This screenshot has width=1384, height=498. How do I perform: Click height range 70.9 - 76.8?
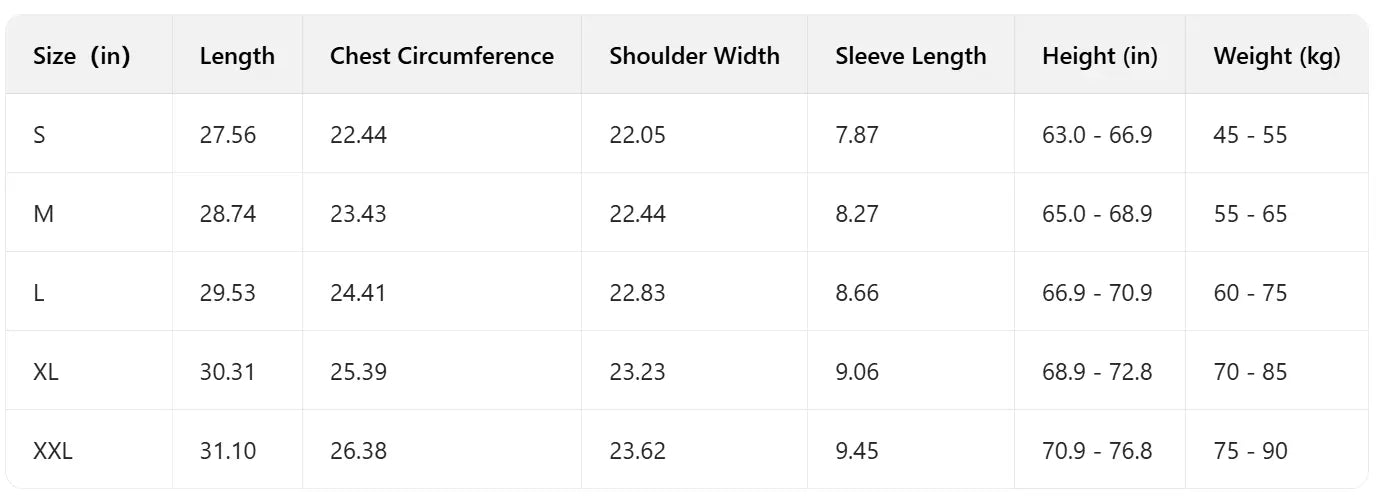point(1097,451)
